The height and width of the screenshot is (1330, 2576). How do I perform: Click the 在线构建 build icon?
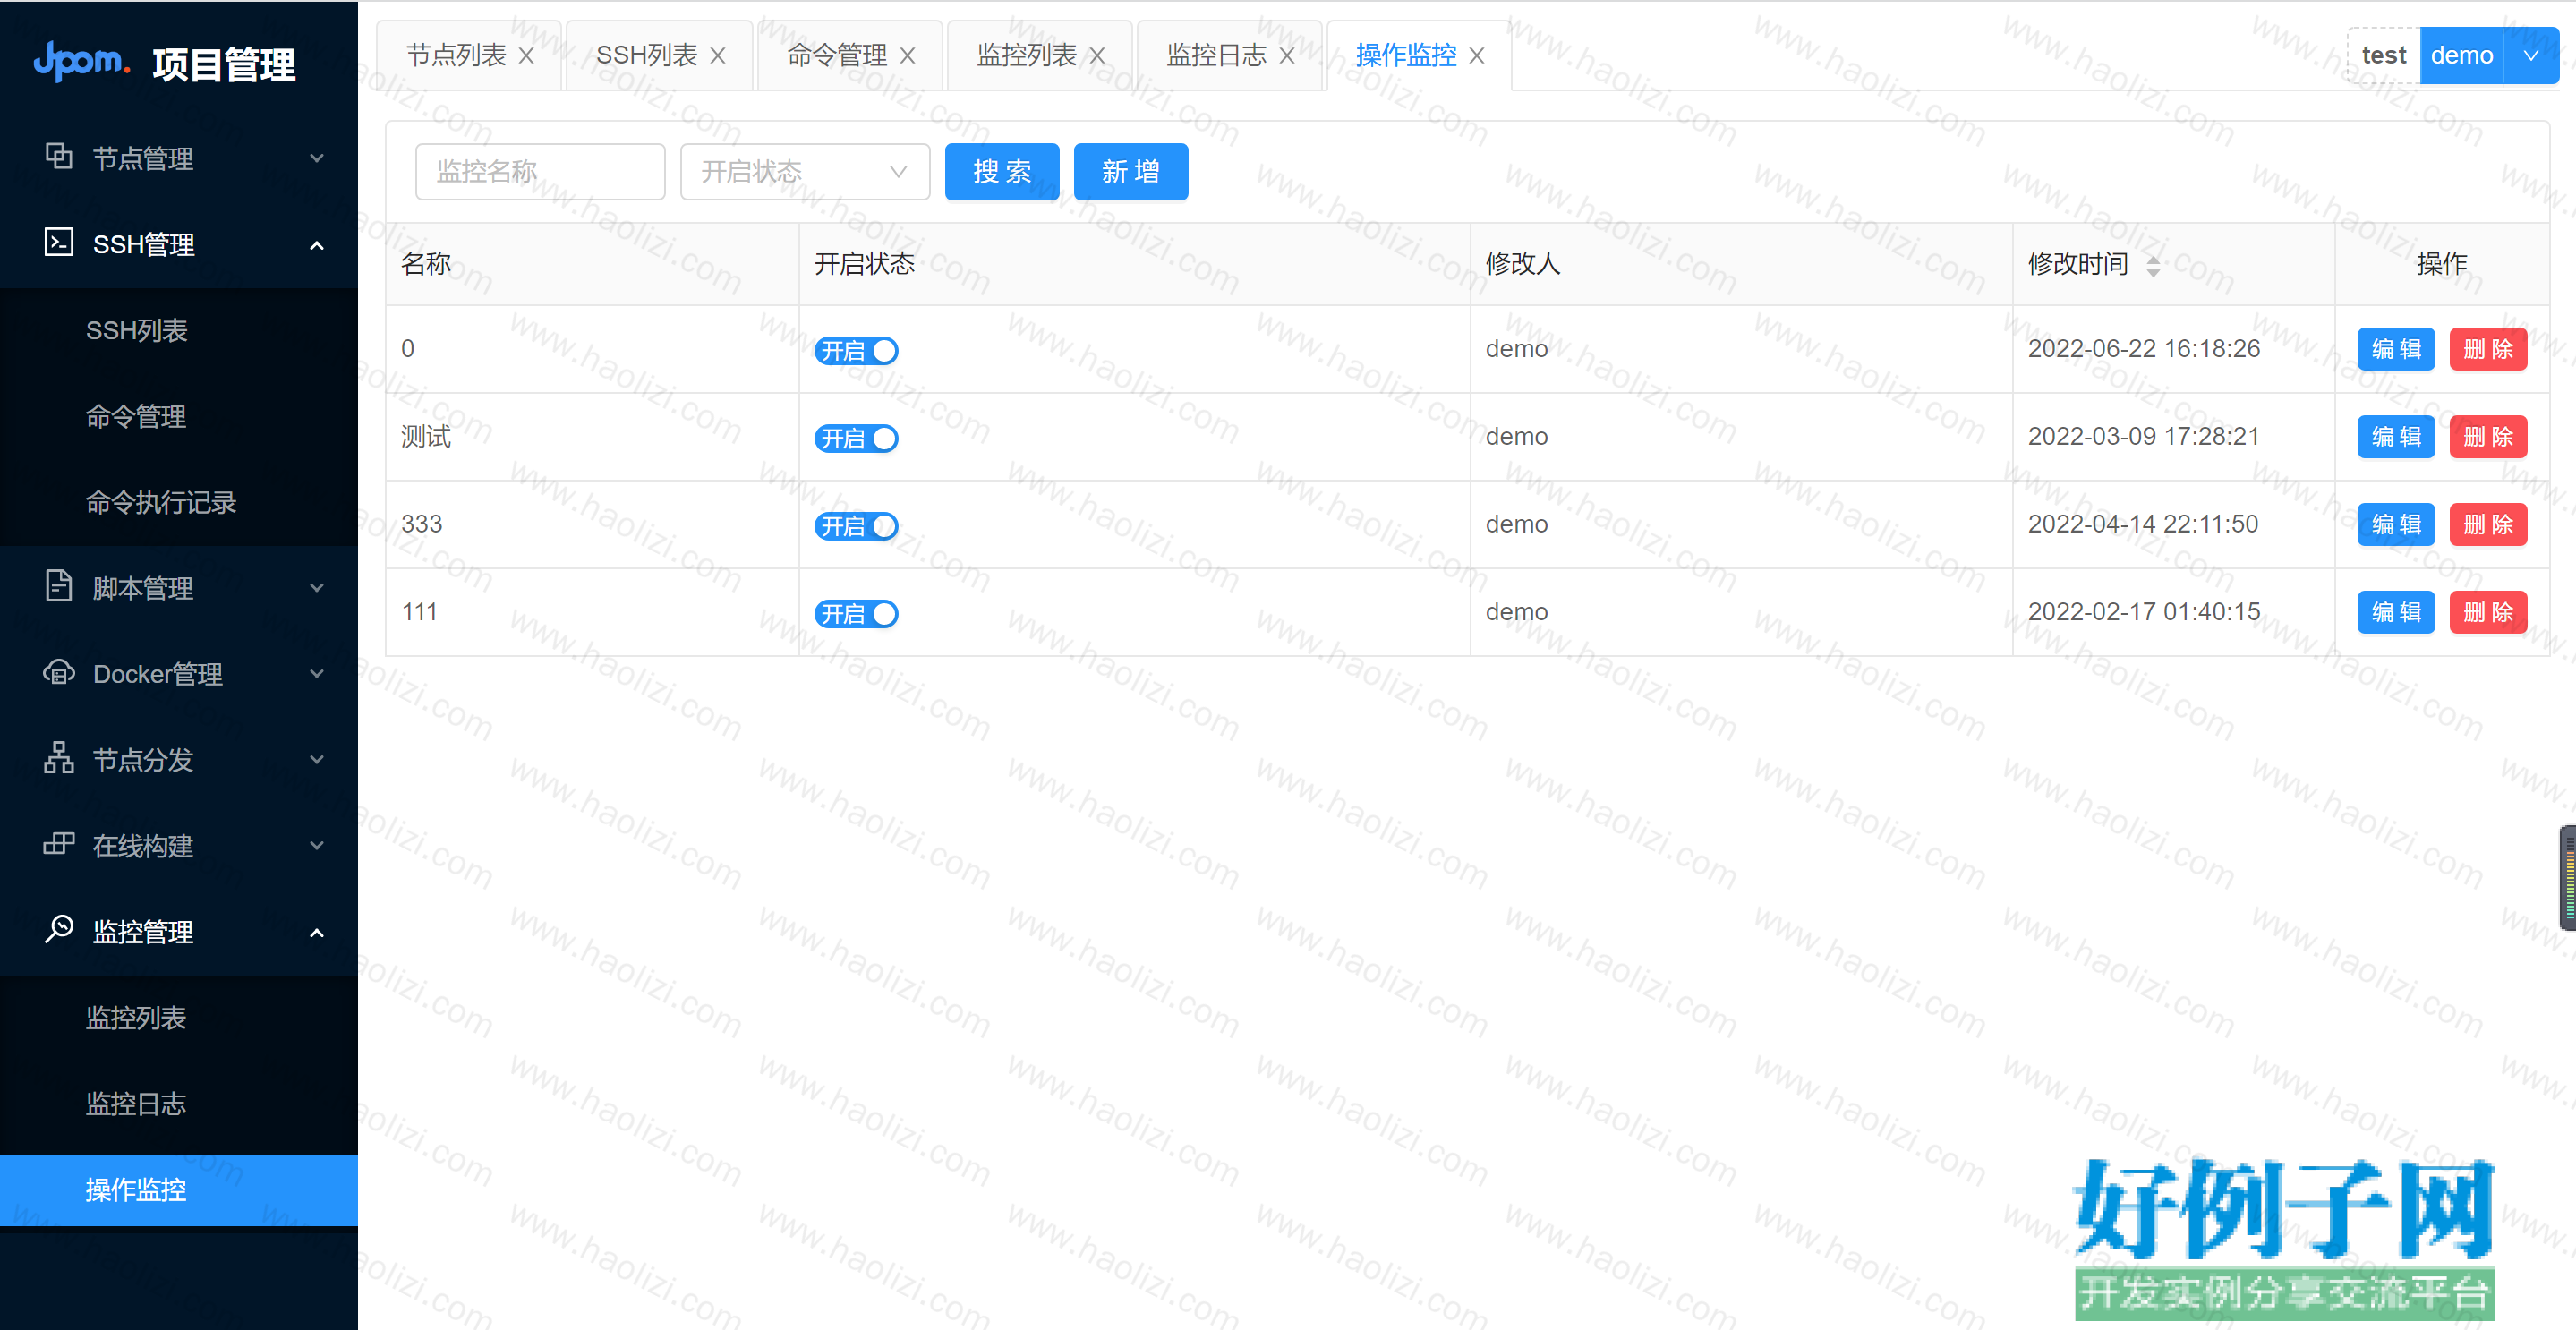59,844
